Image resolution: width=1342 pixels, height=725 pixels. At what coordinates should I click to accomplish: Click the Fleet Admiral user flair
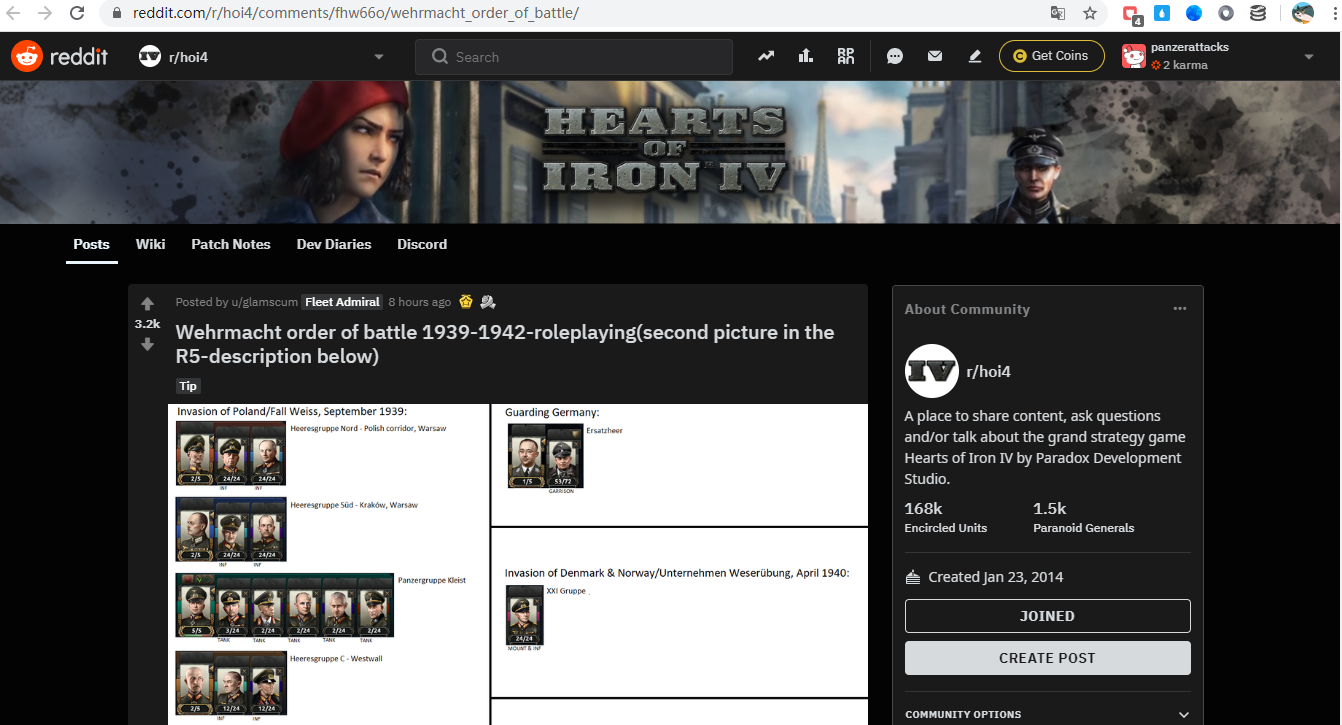(342, 302)
